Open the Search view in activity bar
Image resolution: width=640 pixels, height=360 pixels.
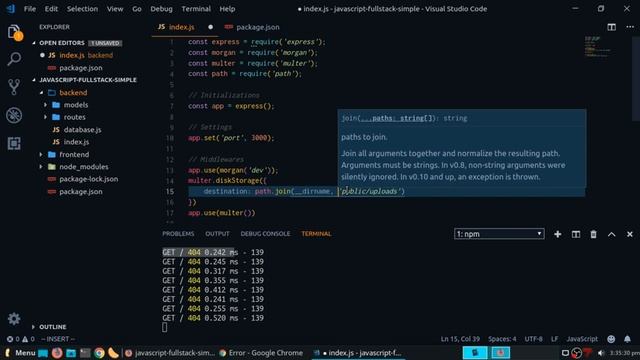coord(14,59)
